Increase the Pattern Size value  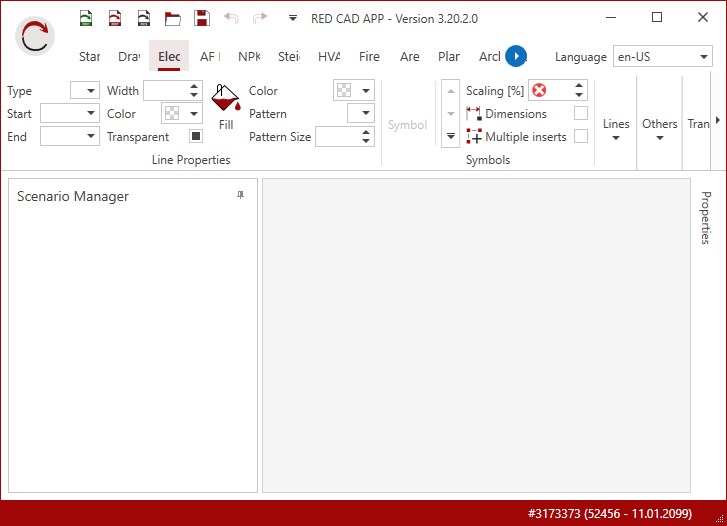[x=366, y=132]
